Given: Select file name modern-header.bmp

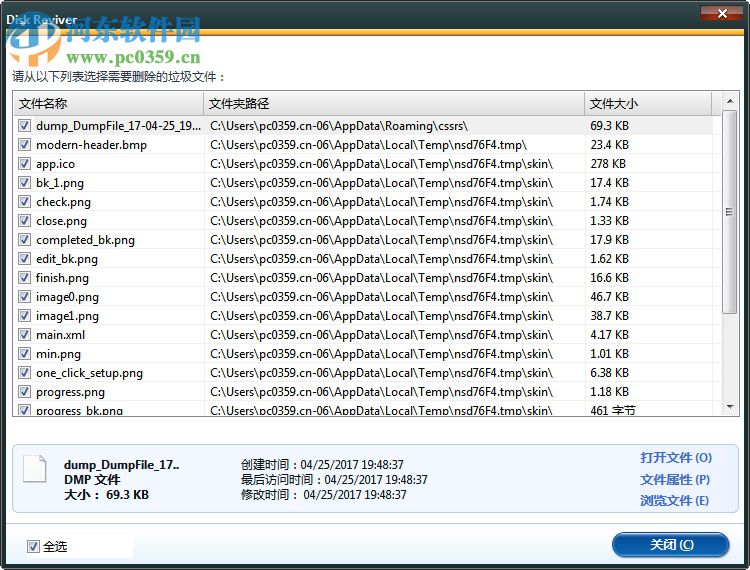Looking at the screenshot, I should coord(91,144).
